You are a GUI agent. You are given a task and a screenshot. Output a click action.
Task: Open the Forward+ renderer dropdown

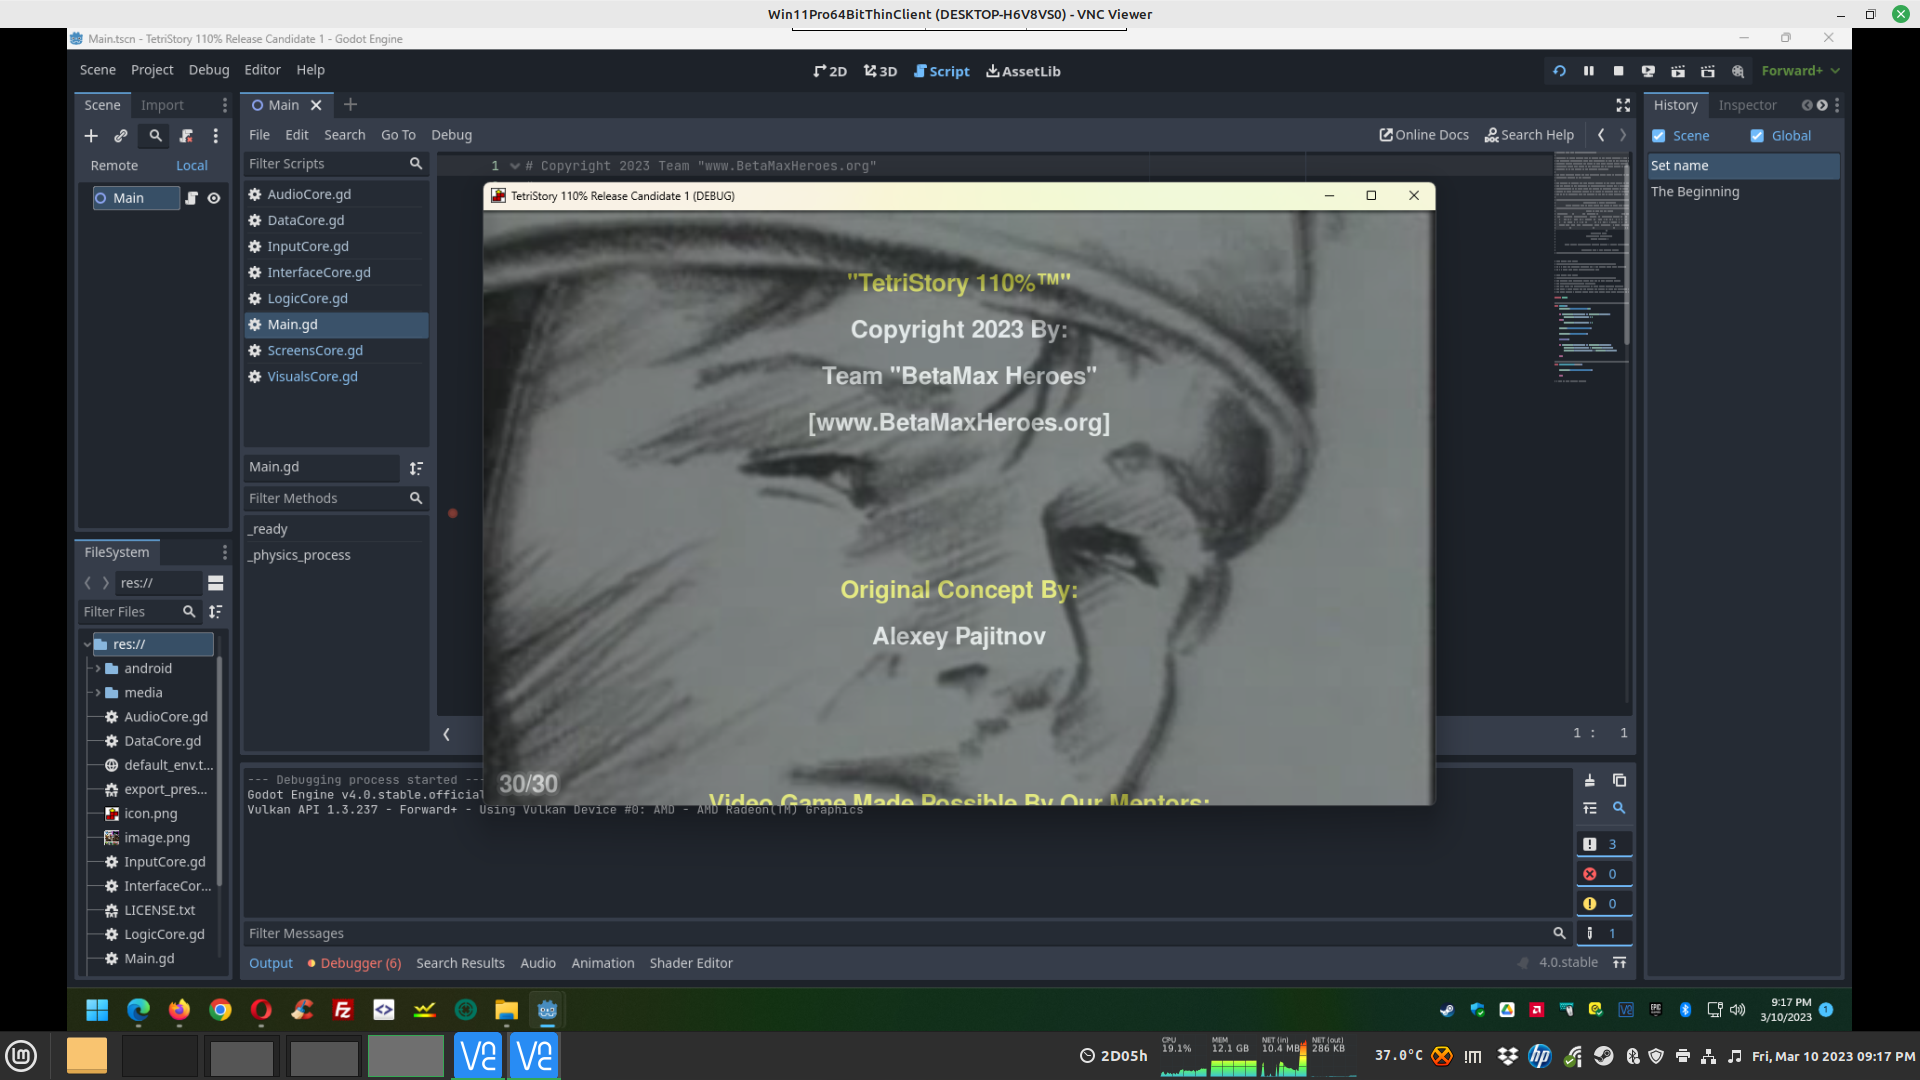(1800, 71)
